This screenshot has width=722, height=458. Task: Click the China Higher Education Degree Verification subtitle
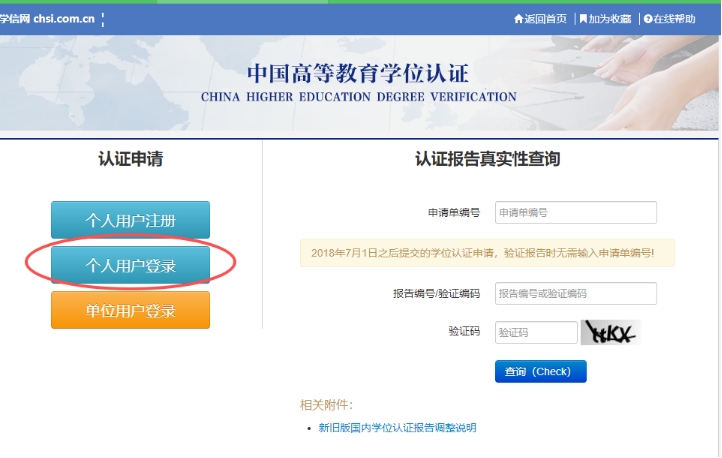pyautogui.click(x=358, y=98)
